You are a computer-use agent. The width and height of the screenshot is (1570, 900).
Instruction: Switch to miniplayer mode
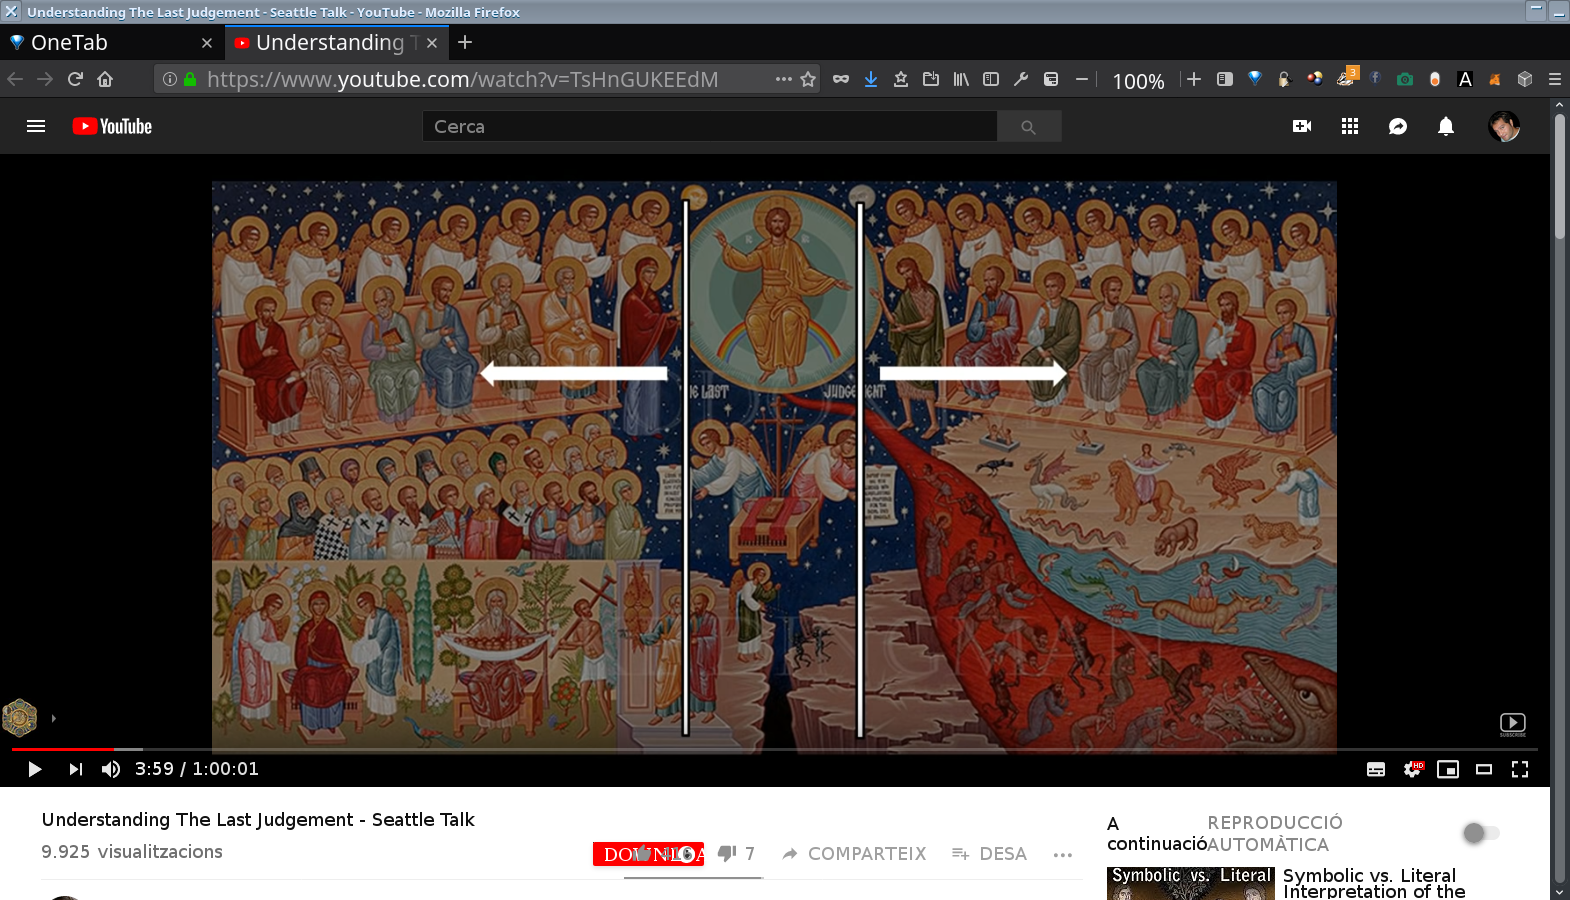[x=1448, y=769]
